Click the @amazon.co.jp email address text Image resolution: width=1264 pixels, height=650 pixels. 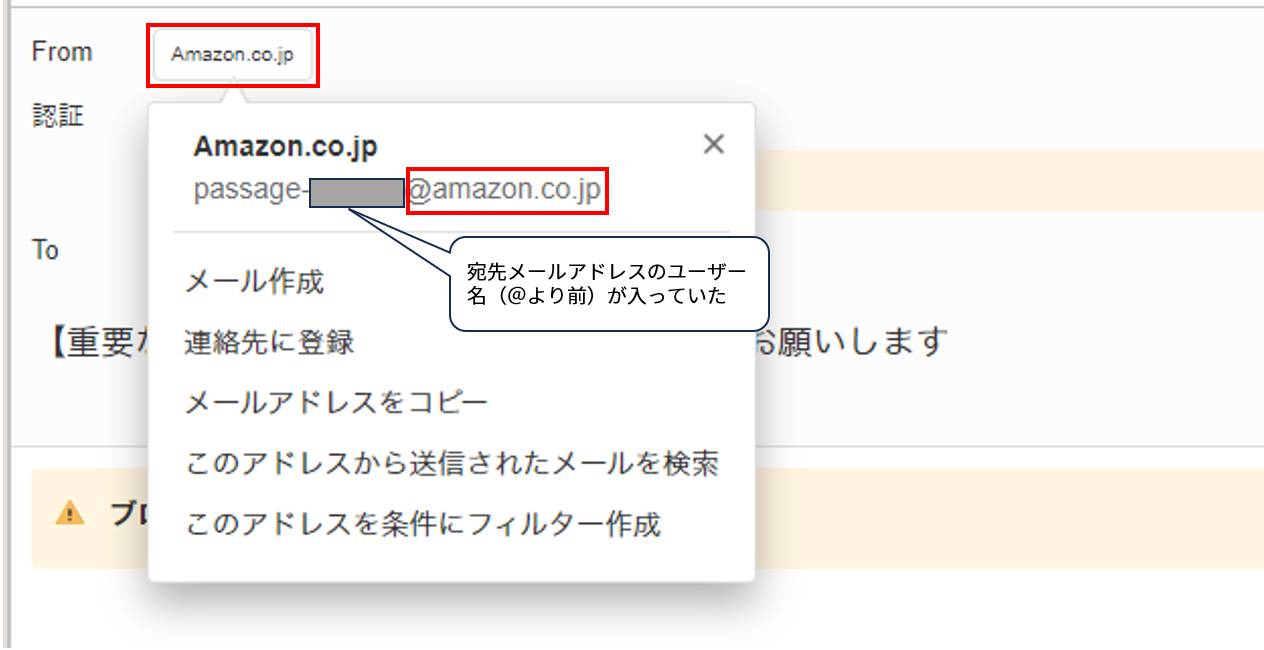click(506, 190)
